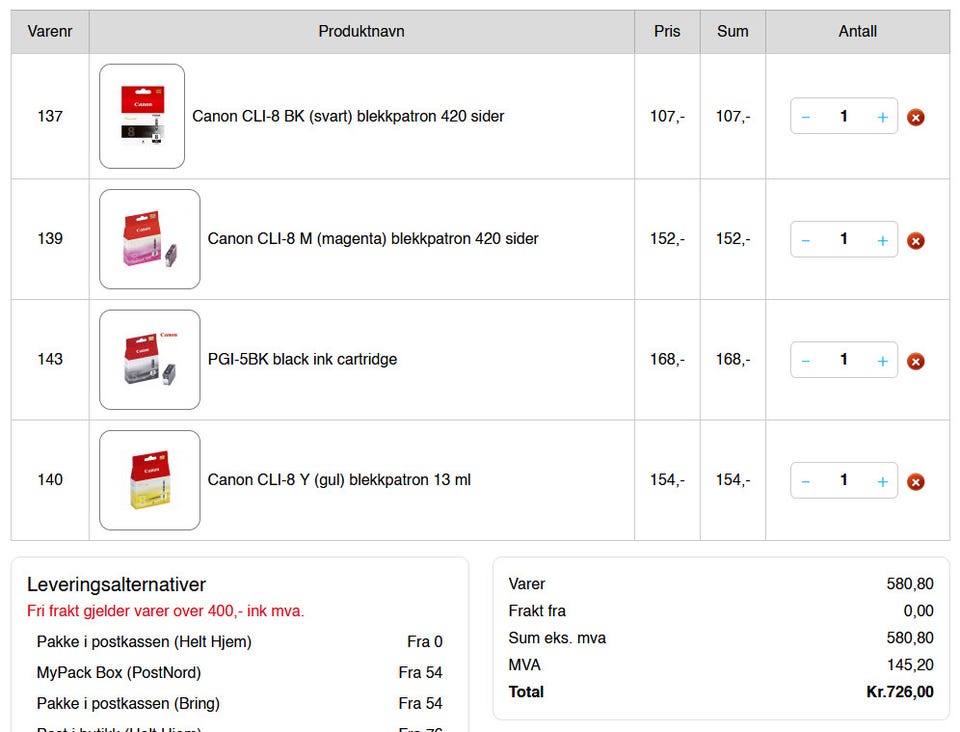
Task: Remove Canon CLI-8 Y yellow cartridge from cart
Action: [915, 482]
